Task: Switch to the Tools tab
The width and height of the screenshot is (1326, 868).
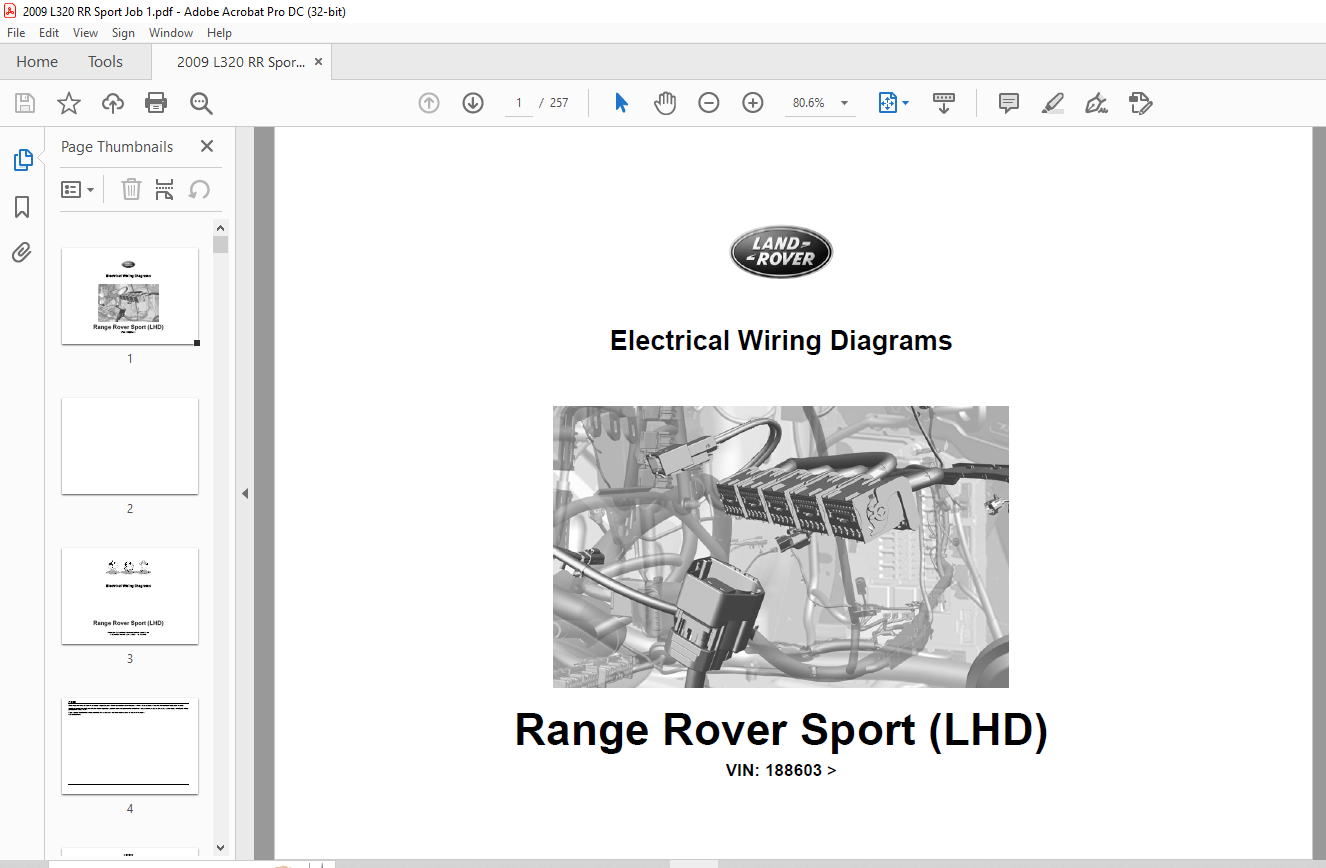Action: pyautogui.click(x=105, y=62)
